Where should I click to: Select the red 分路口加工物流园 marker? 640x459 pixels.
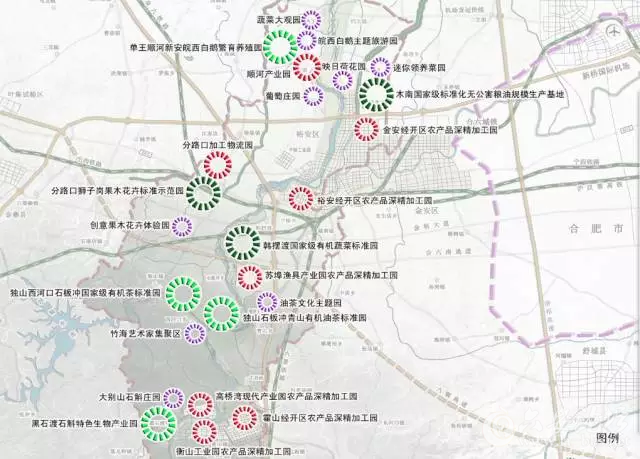tap(217, 165)
